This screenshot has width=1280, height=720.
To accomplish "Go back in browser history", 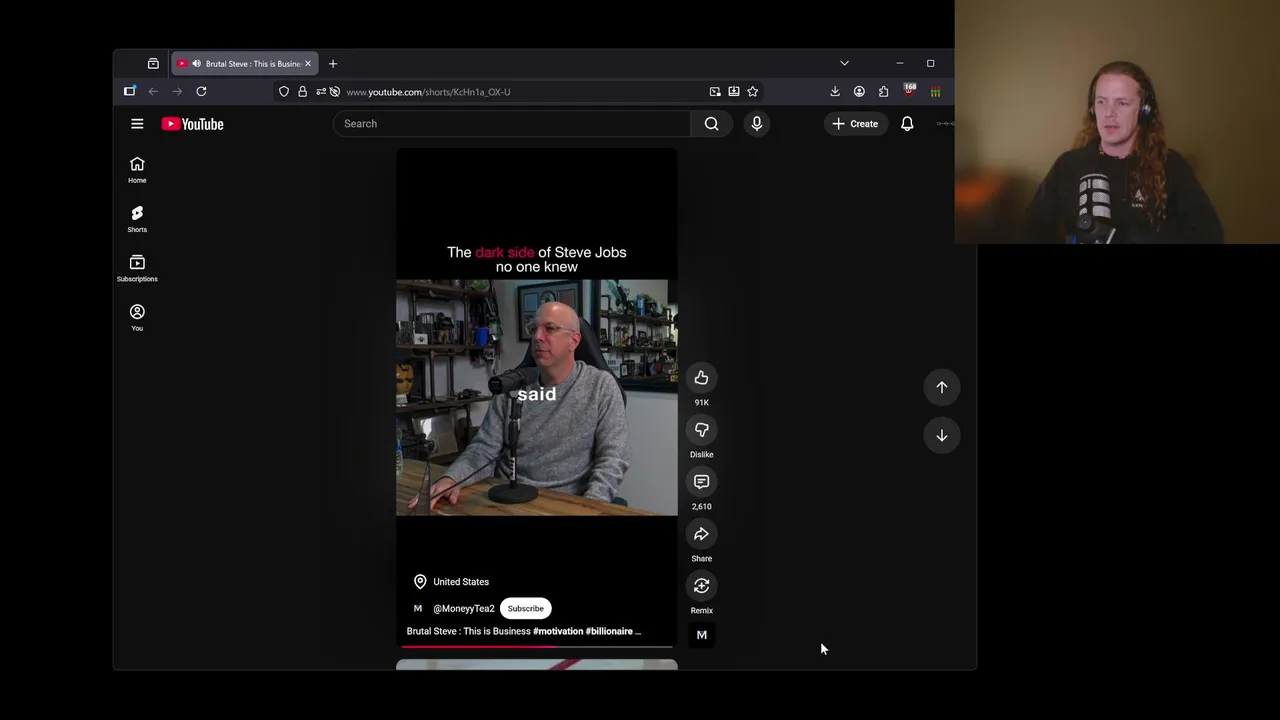I will coord(153,92).
